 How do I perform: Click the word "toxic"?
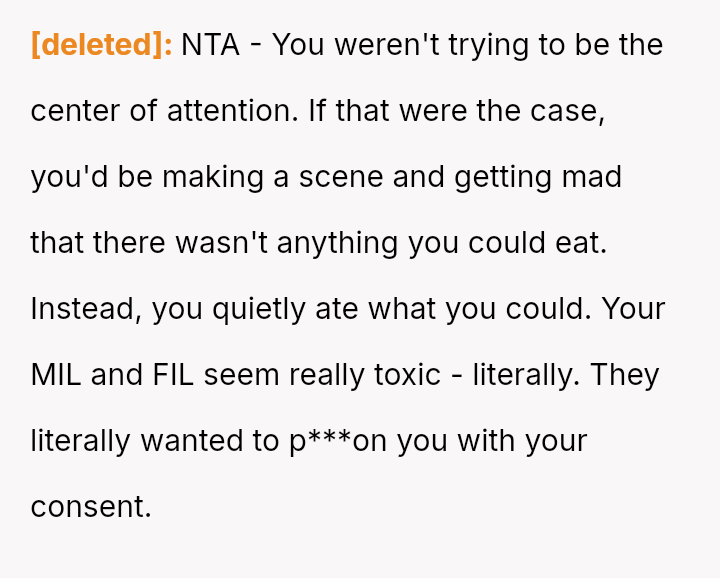405,375
